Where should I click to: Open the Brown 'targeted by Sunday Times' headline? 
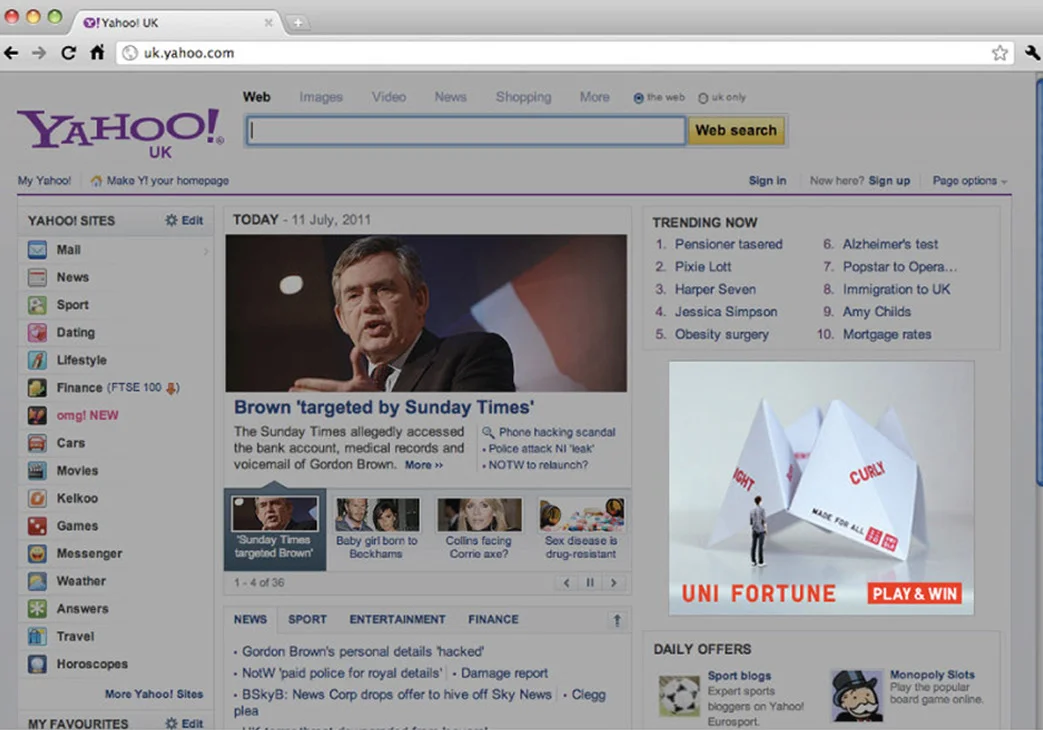[x=384, y=407]
